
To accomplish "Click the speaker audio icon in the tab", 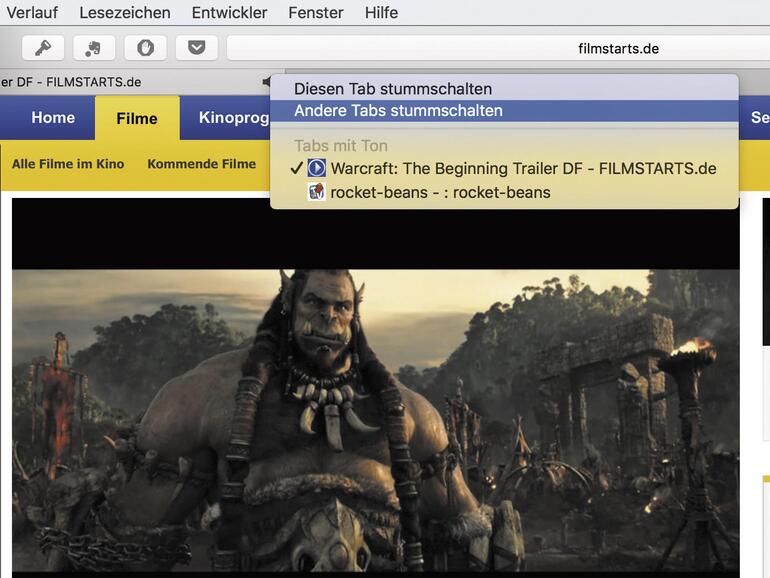I will click(266, 82).
